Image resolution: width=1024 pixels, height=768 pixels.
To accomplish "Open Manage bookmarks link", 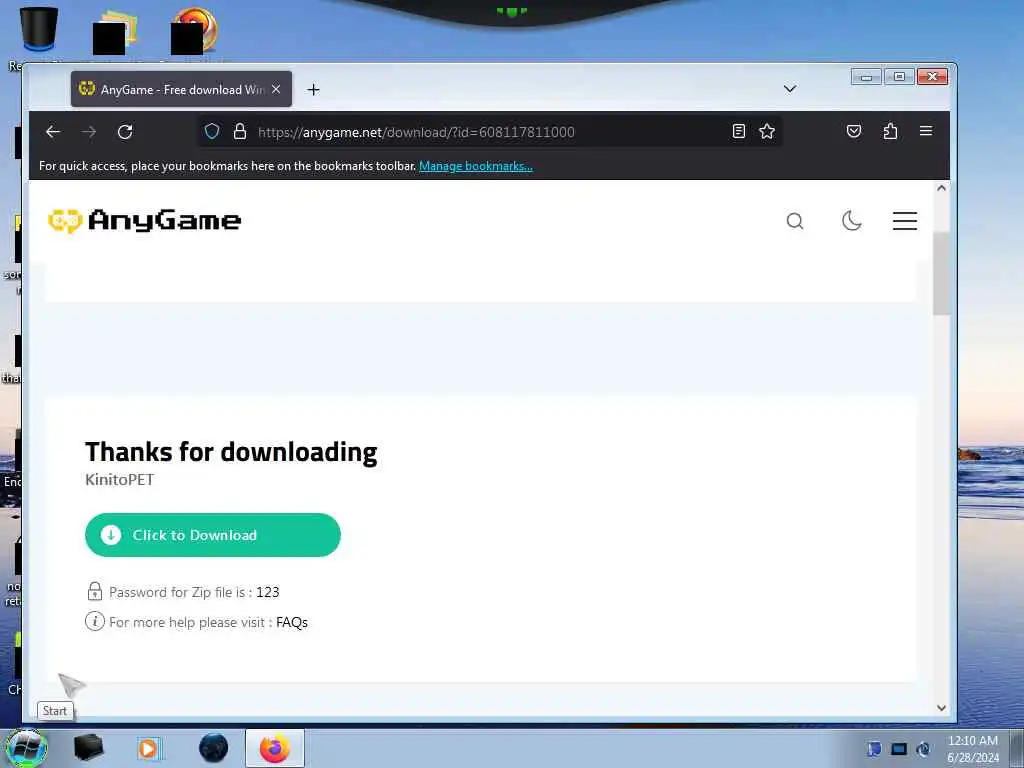I will coord(475,166).
